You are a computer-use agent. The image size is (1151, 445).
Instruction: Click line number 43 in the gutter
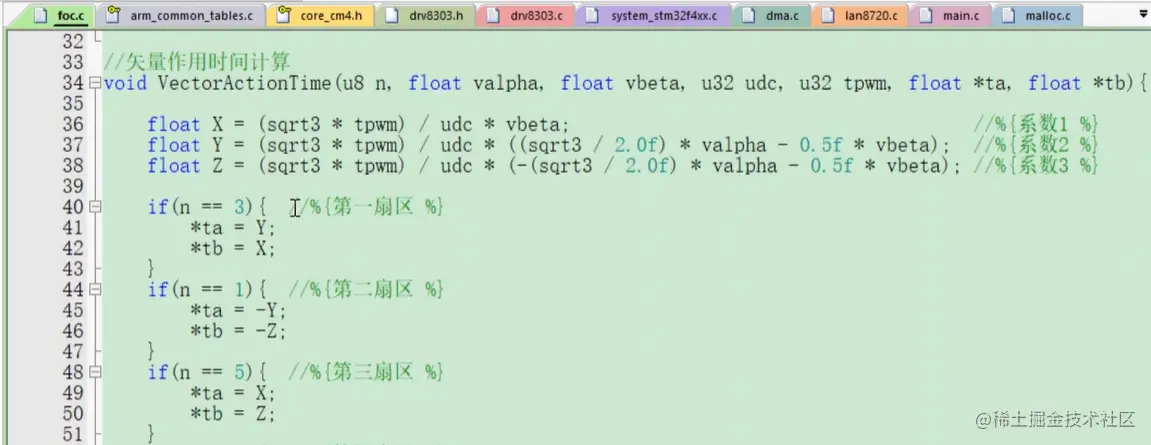(73, 269)
